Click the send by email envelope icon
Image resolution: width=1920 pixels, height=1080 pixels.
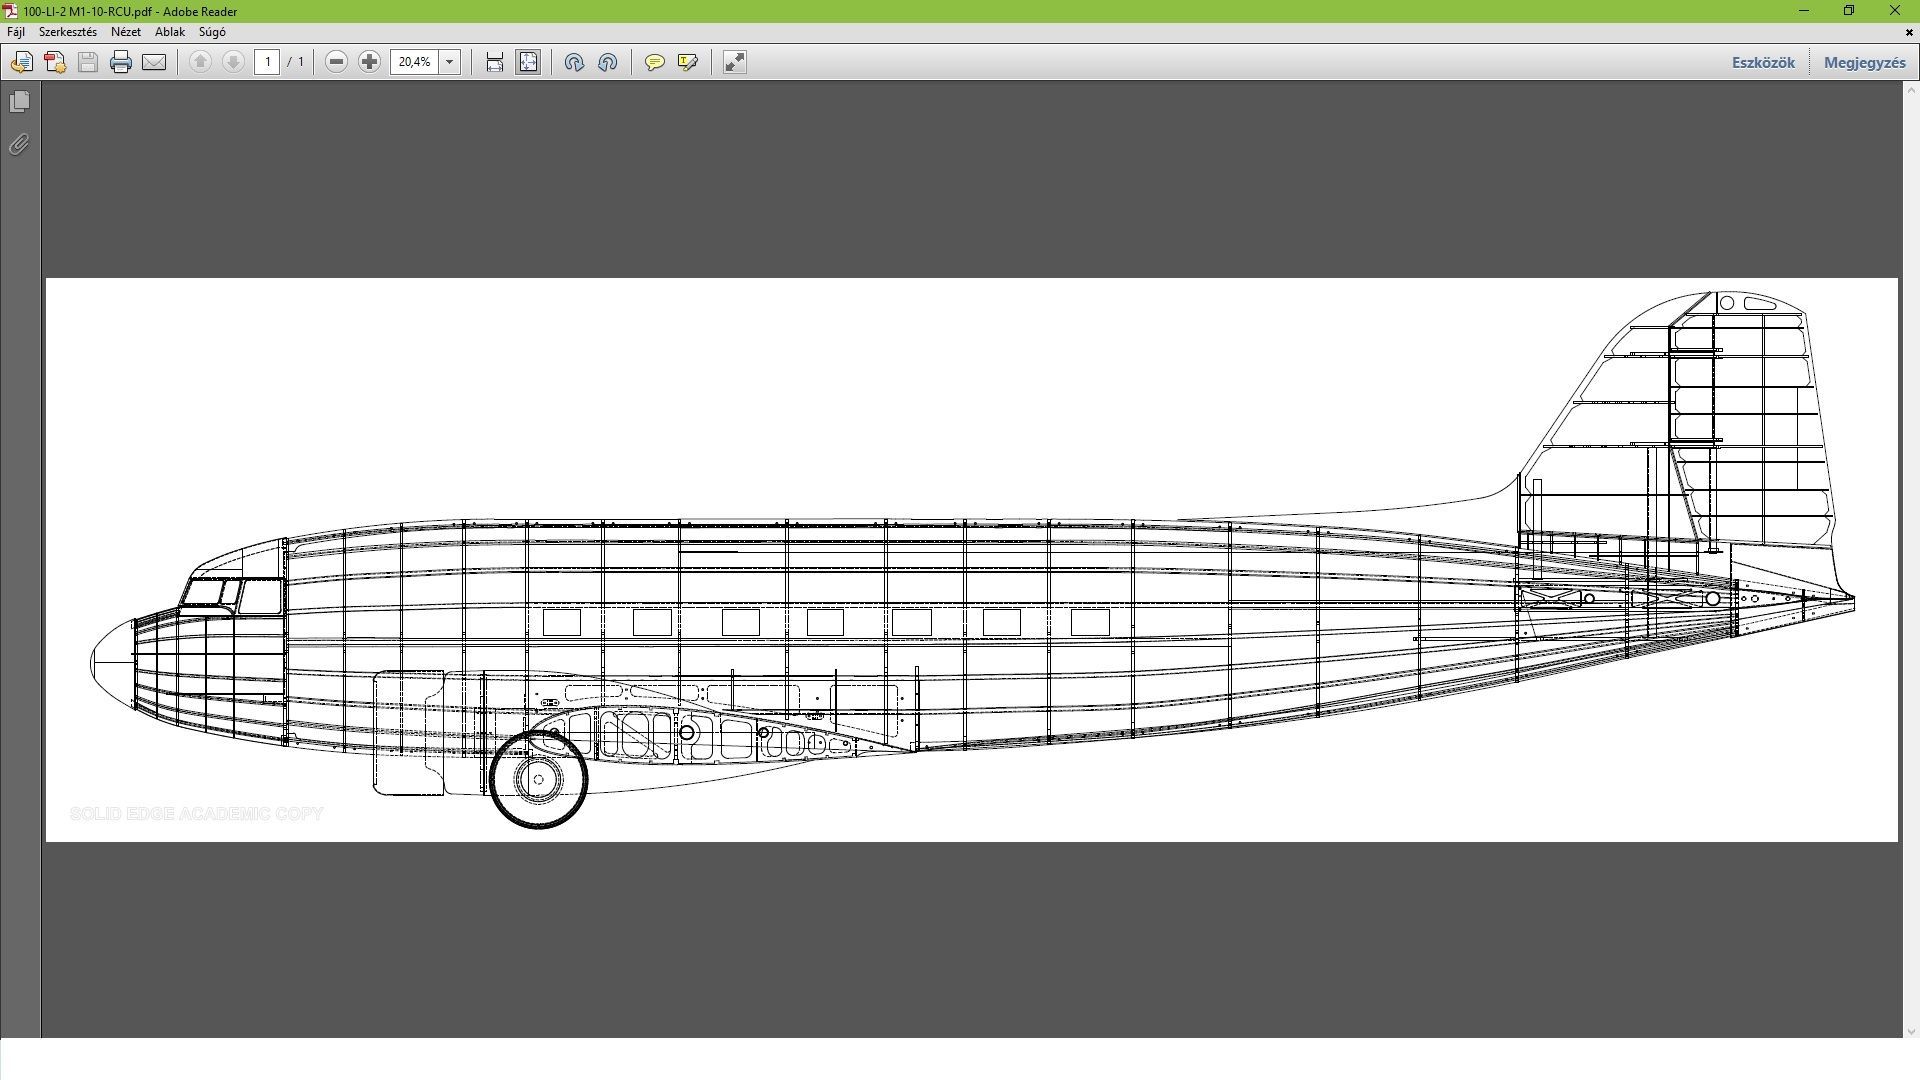click(154, 62)
